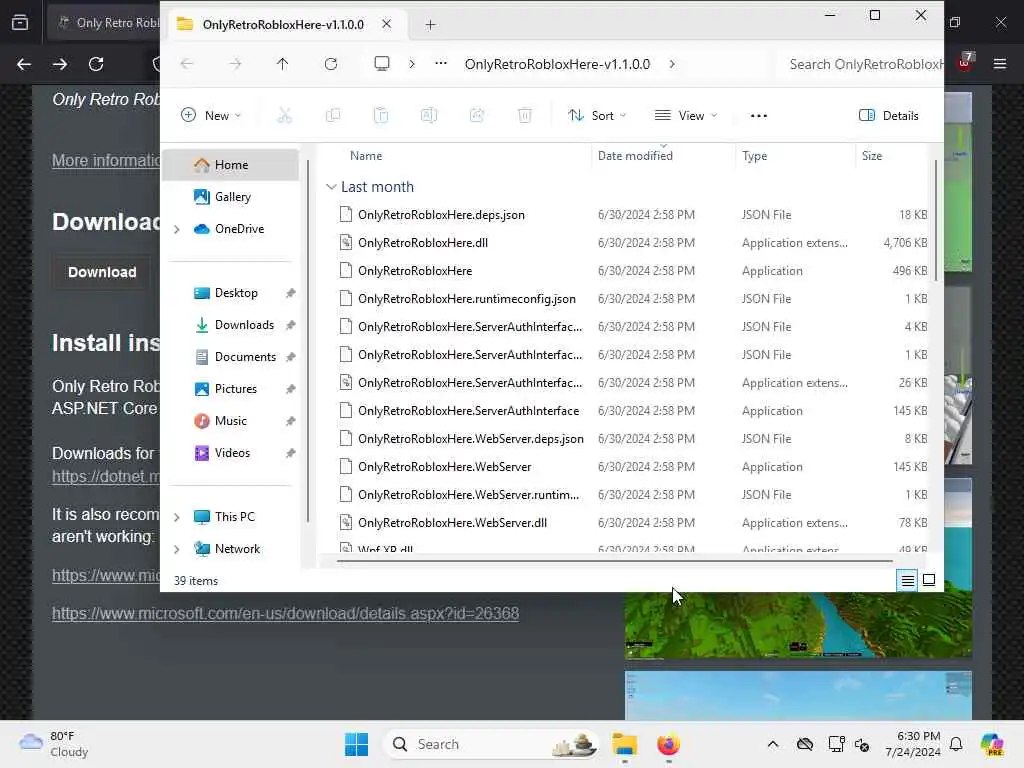Open the View dropdown
Screen dimensions: 1024x768
pos(686,116)
